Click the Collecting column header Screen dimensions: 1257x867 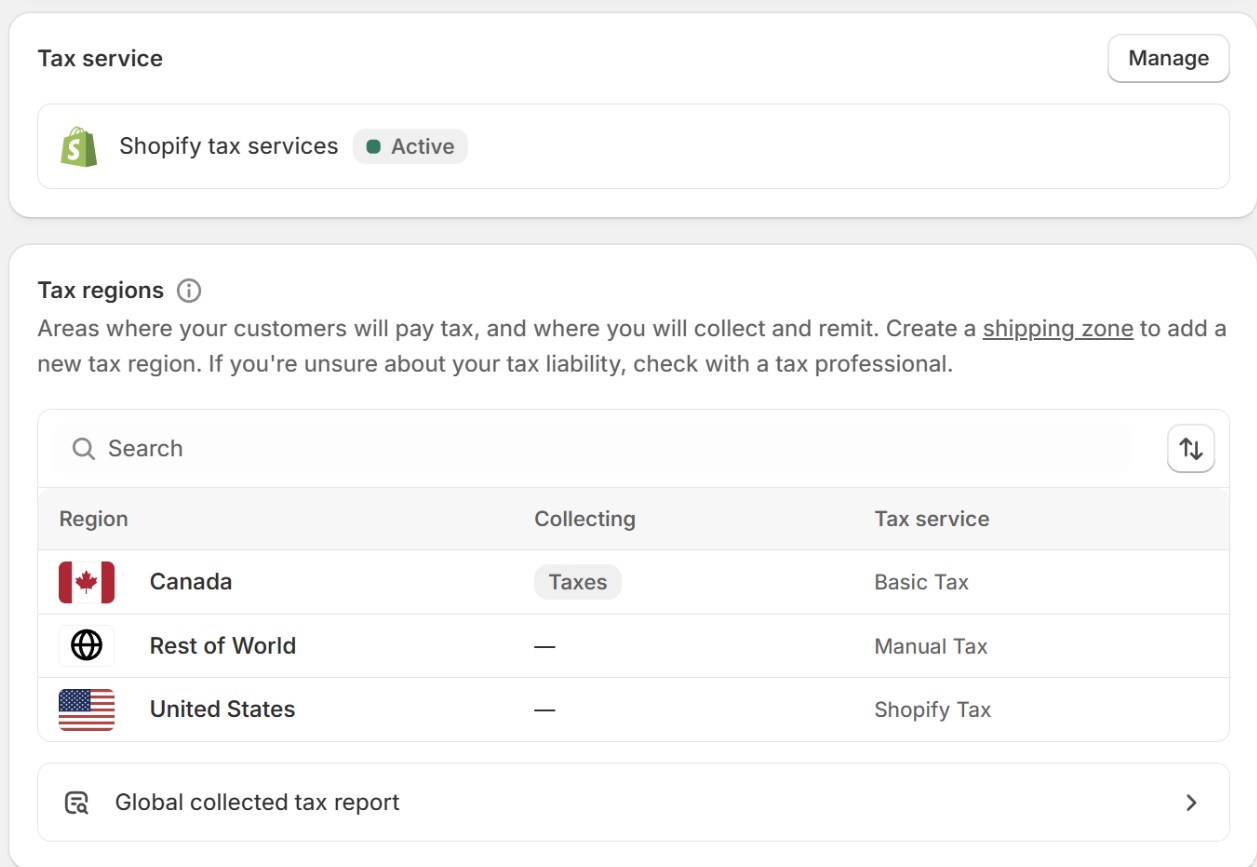tap(585, 519)
